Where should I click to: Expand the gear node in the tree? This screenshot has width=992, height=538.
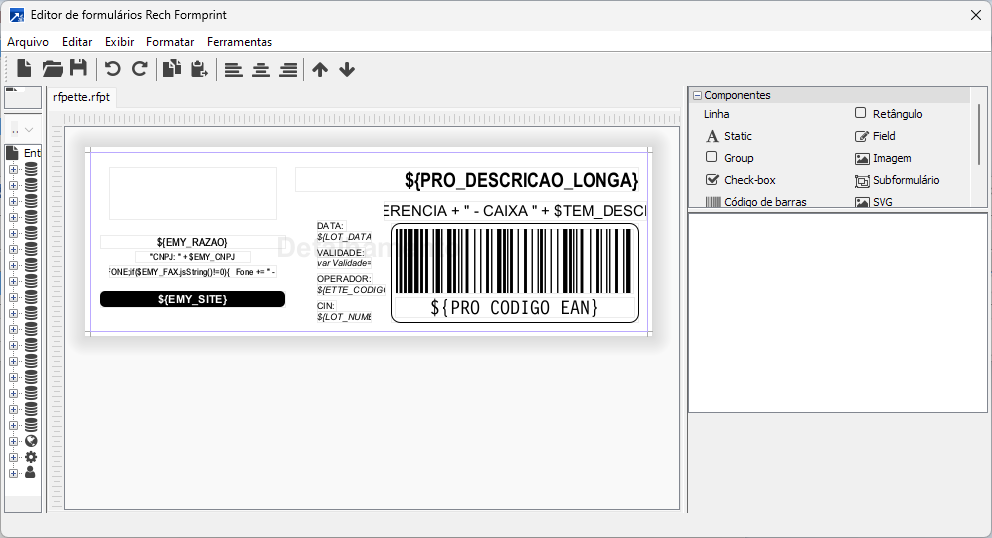(14, 457)
